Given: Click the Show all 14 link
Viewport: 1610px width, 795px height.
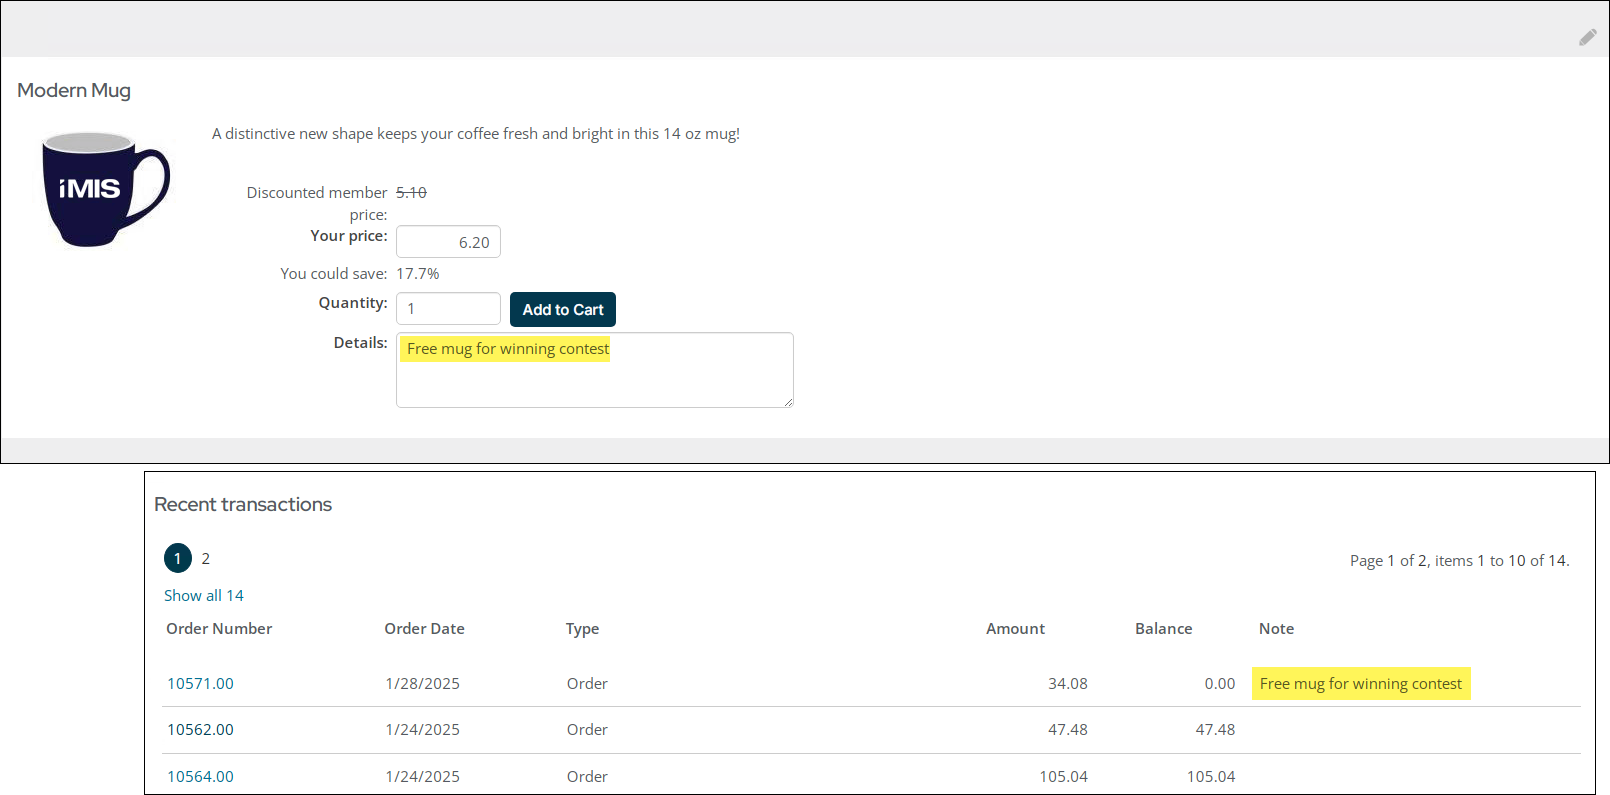Looking at the screenshot, I should [x=204, y=595].
